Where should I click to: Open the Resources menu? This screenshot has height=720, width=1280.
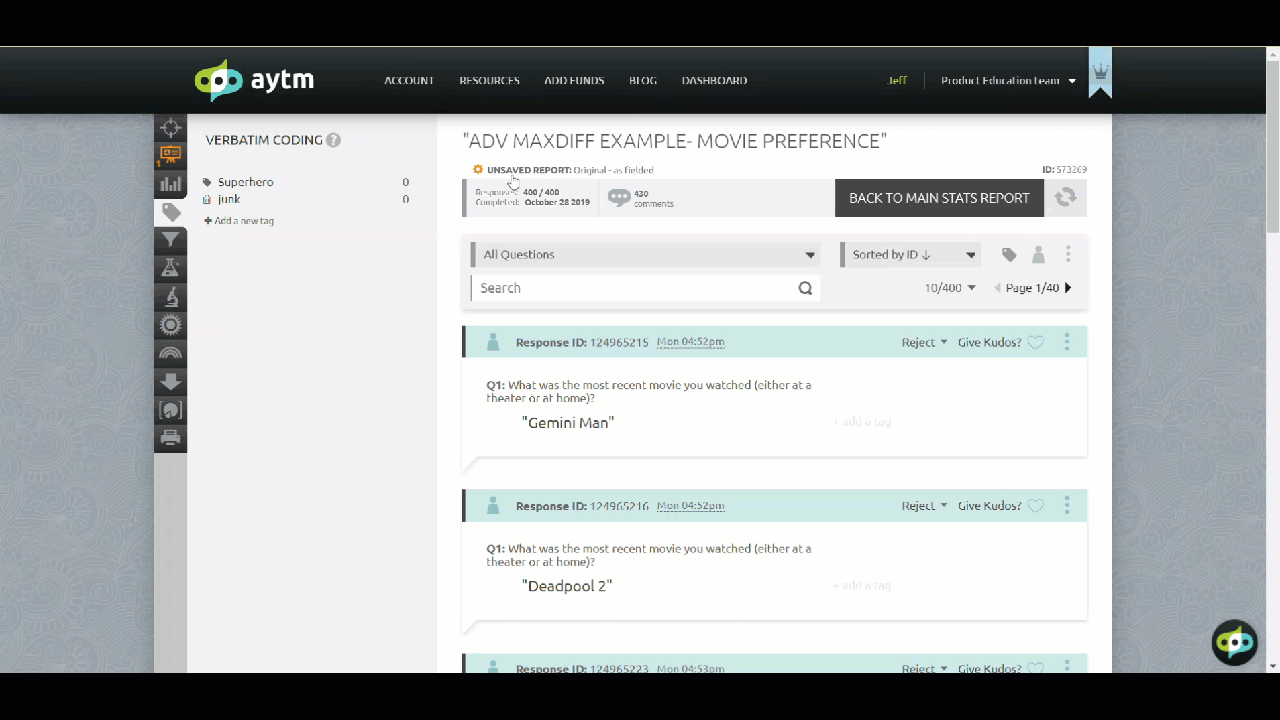click(x=489, y=81)
